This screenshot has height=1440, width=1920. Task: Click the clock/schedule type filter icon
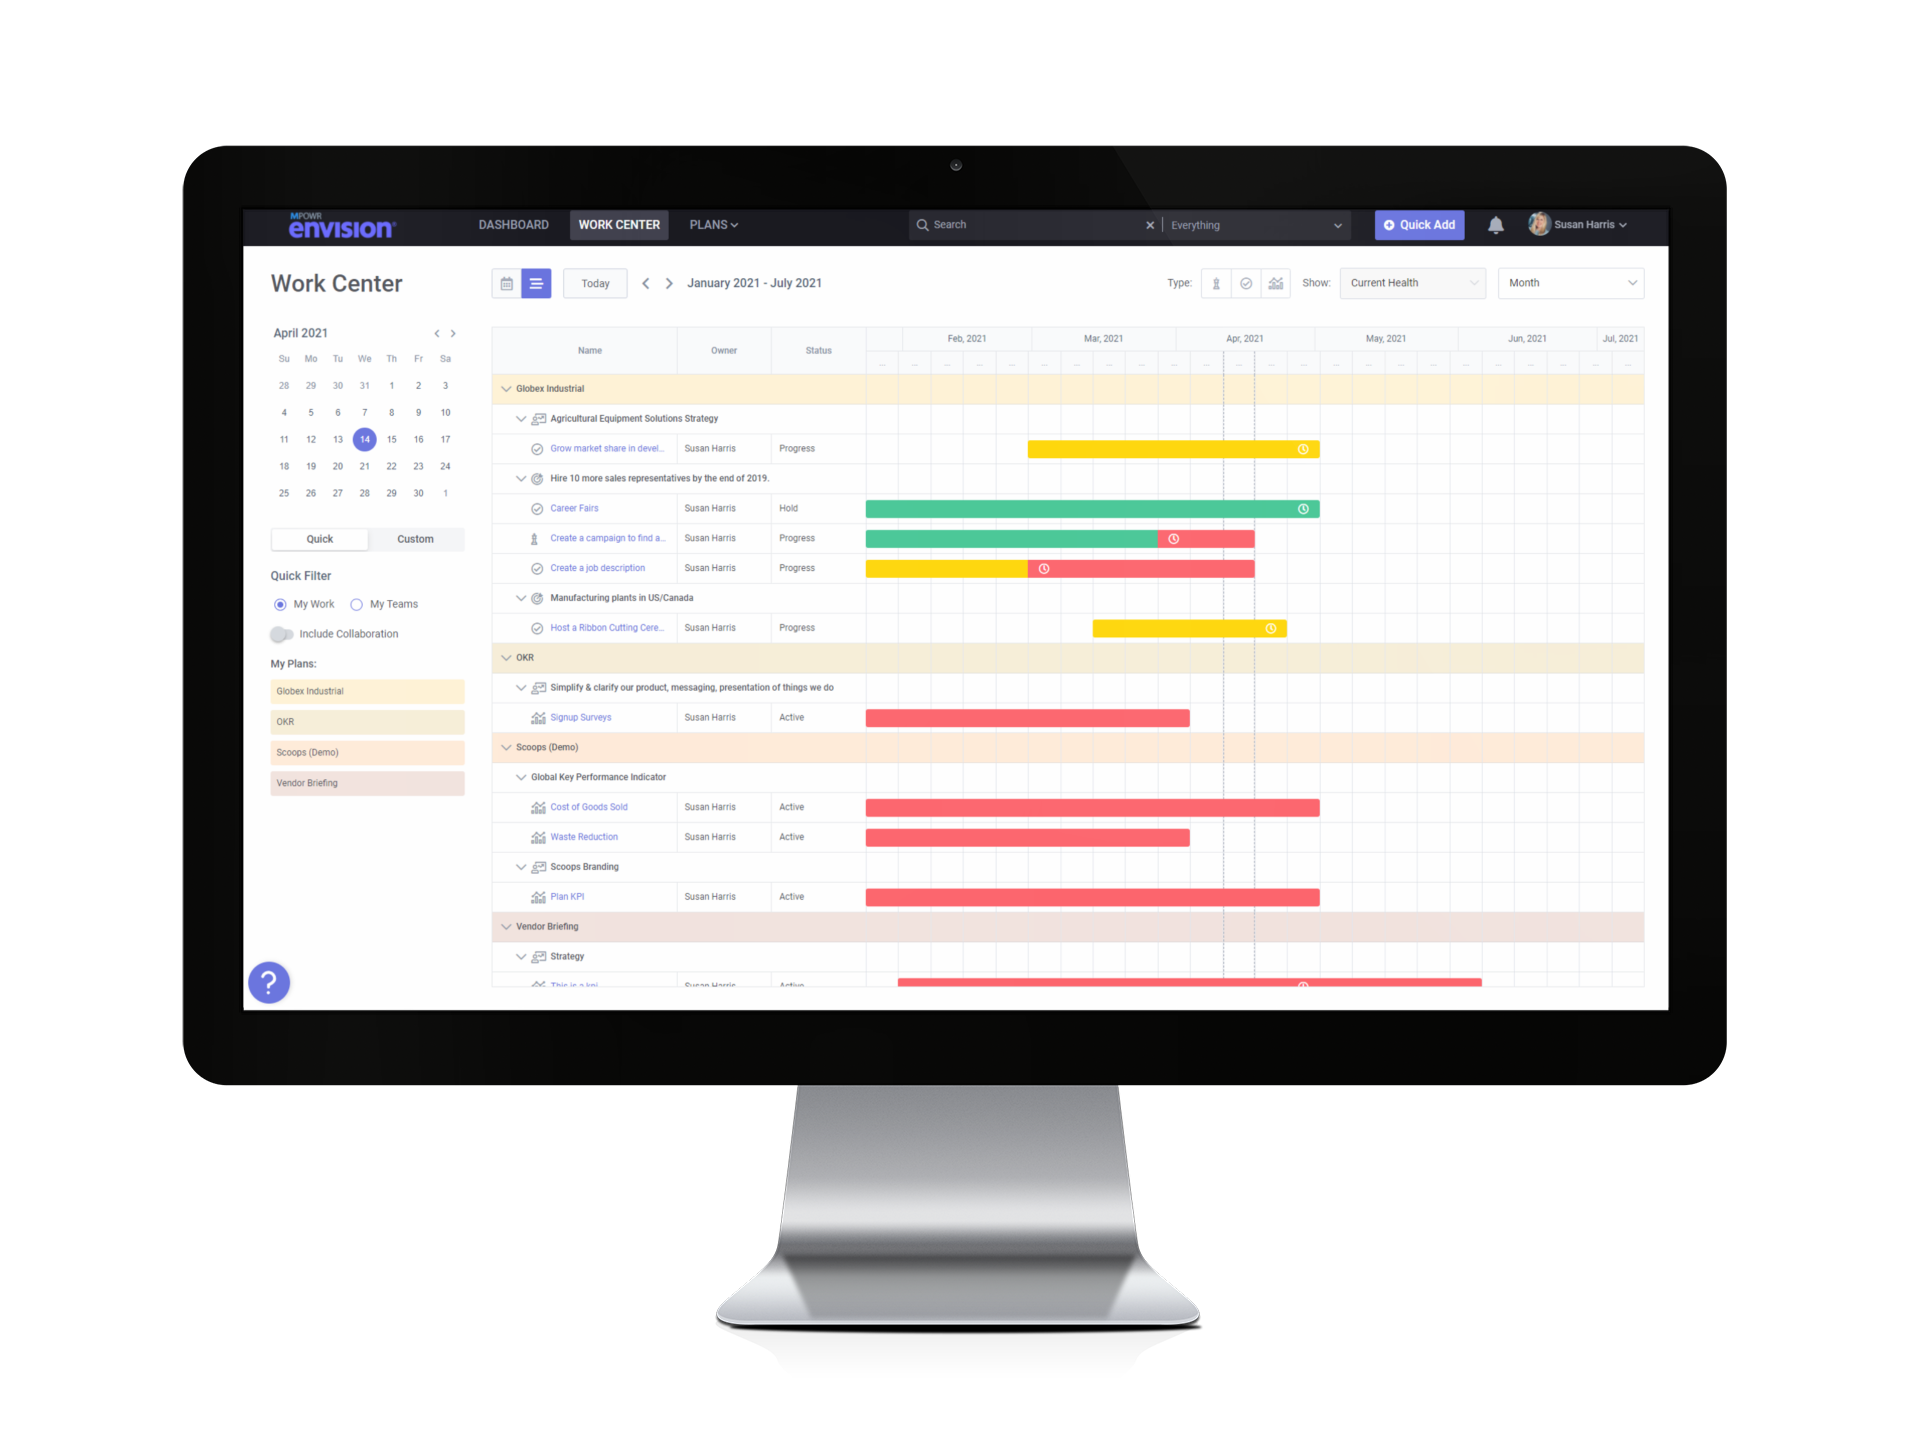tap(1244, 284)
